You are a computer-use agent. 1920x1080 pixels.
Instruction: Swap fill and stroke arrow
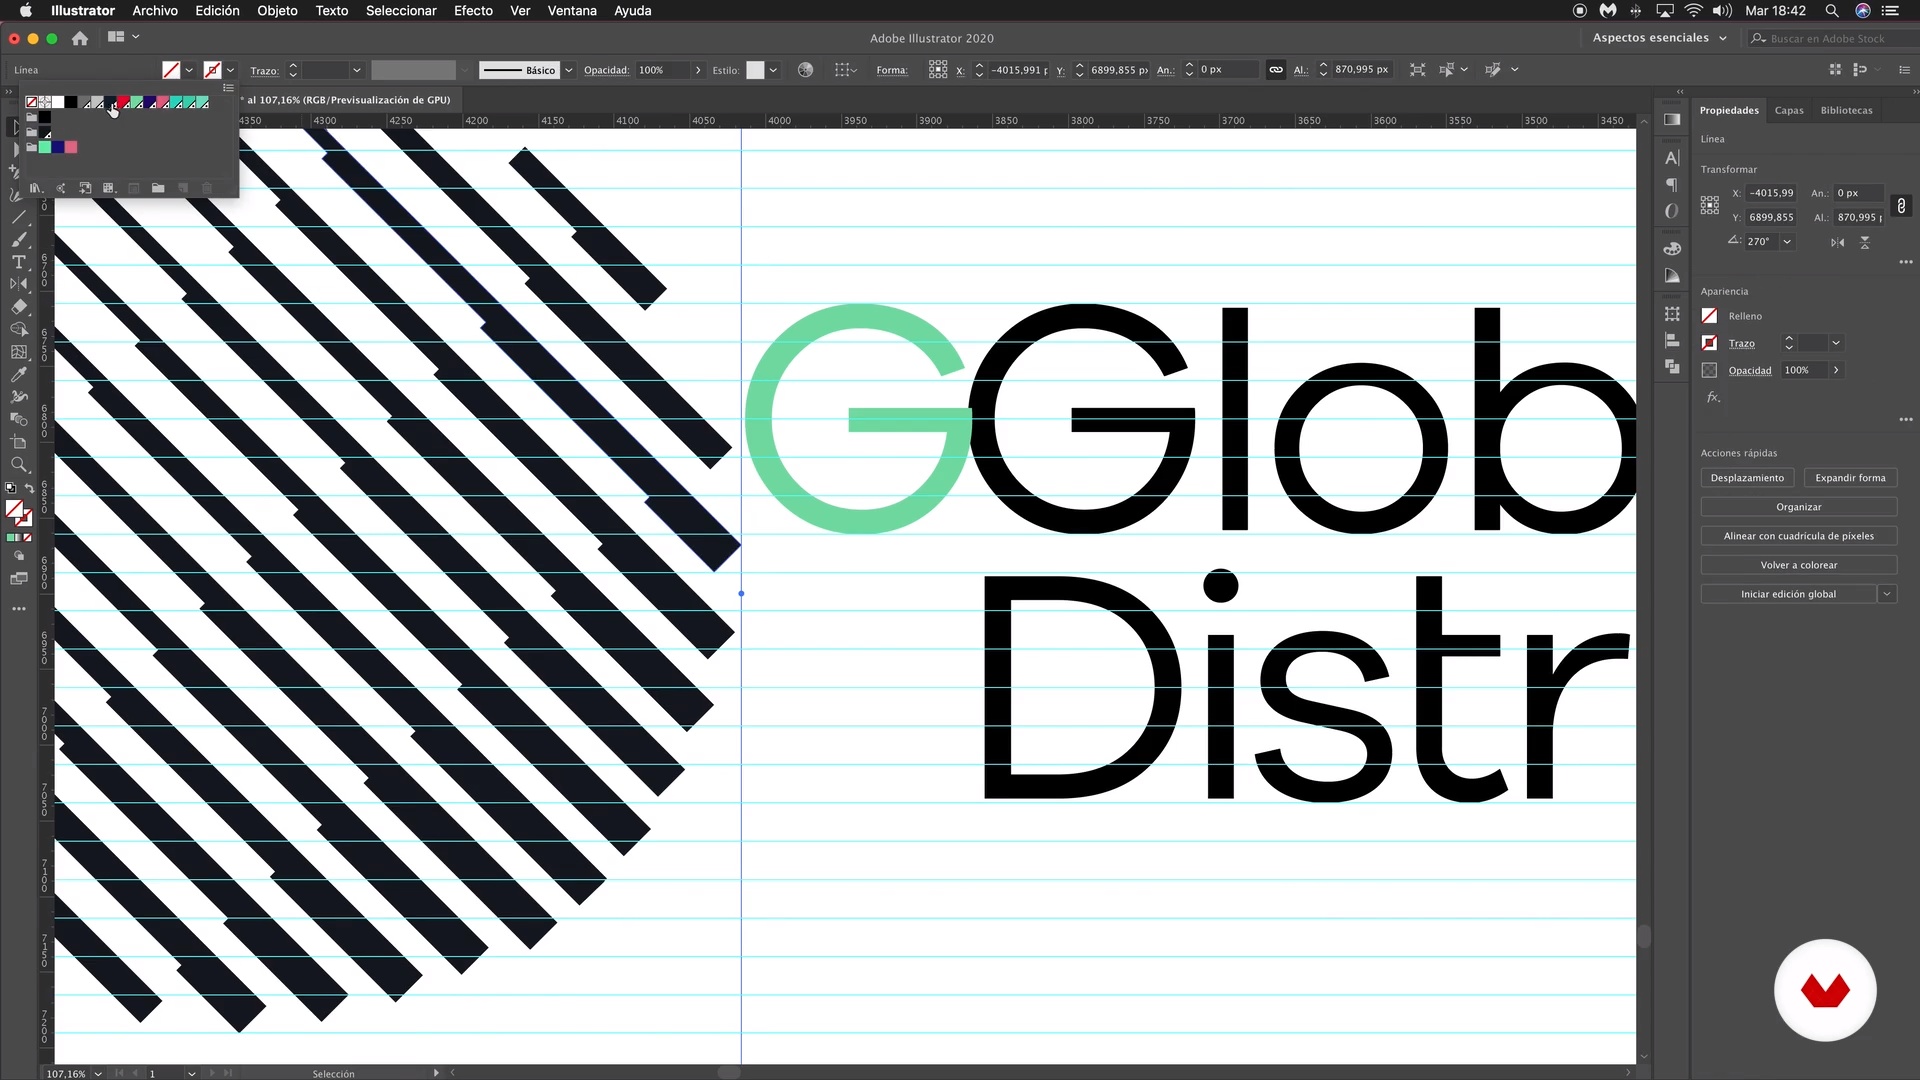pyautogui.click(x=29, y=489)
